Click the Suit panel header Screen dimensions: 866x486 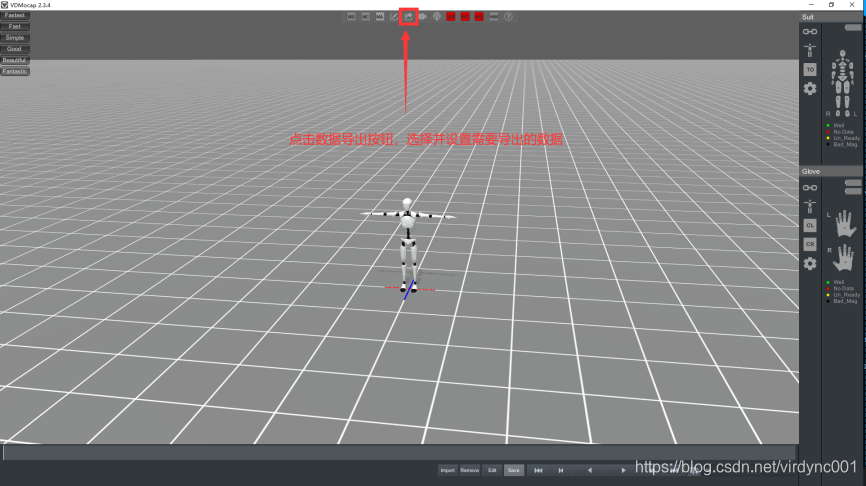(832, 17)
